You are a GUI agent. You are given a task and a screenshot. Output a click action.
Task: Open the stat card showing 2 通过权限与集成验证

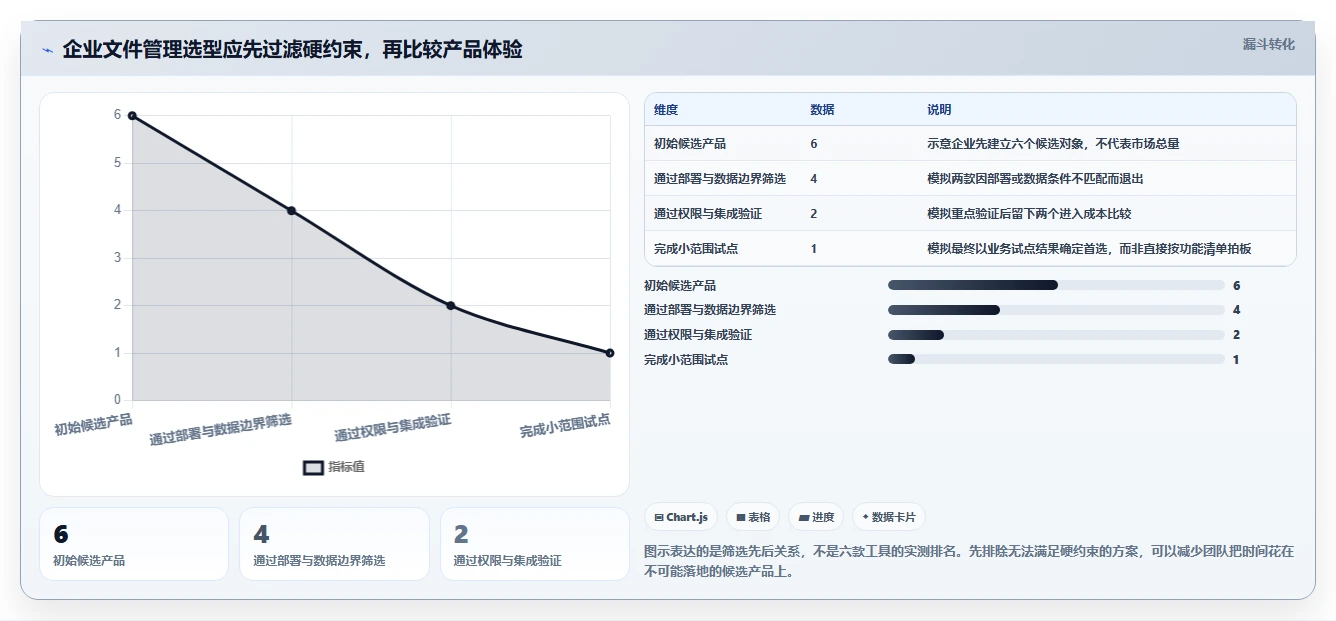(535, 544)
